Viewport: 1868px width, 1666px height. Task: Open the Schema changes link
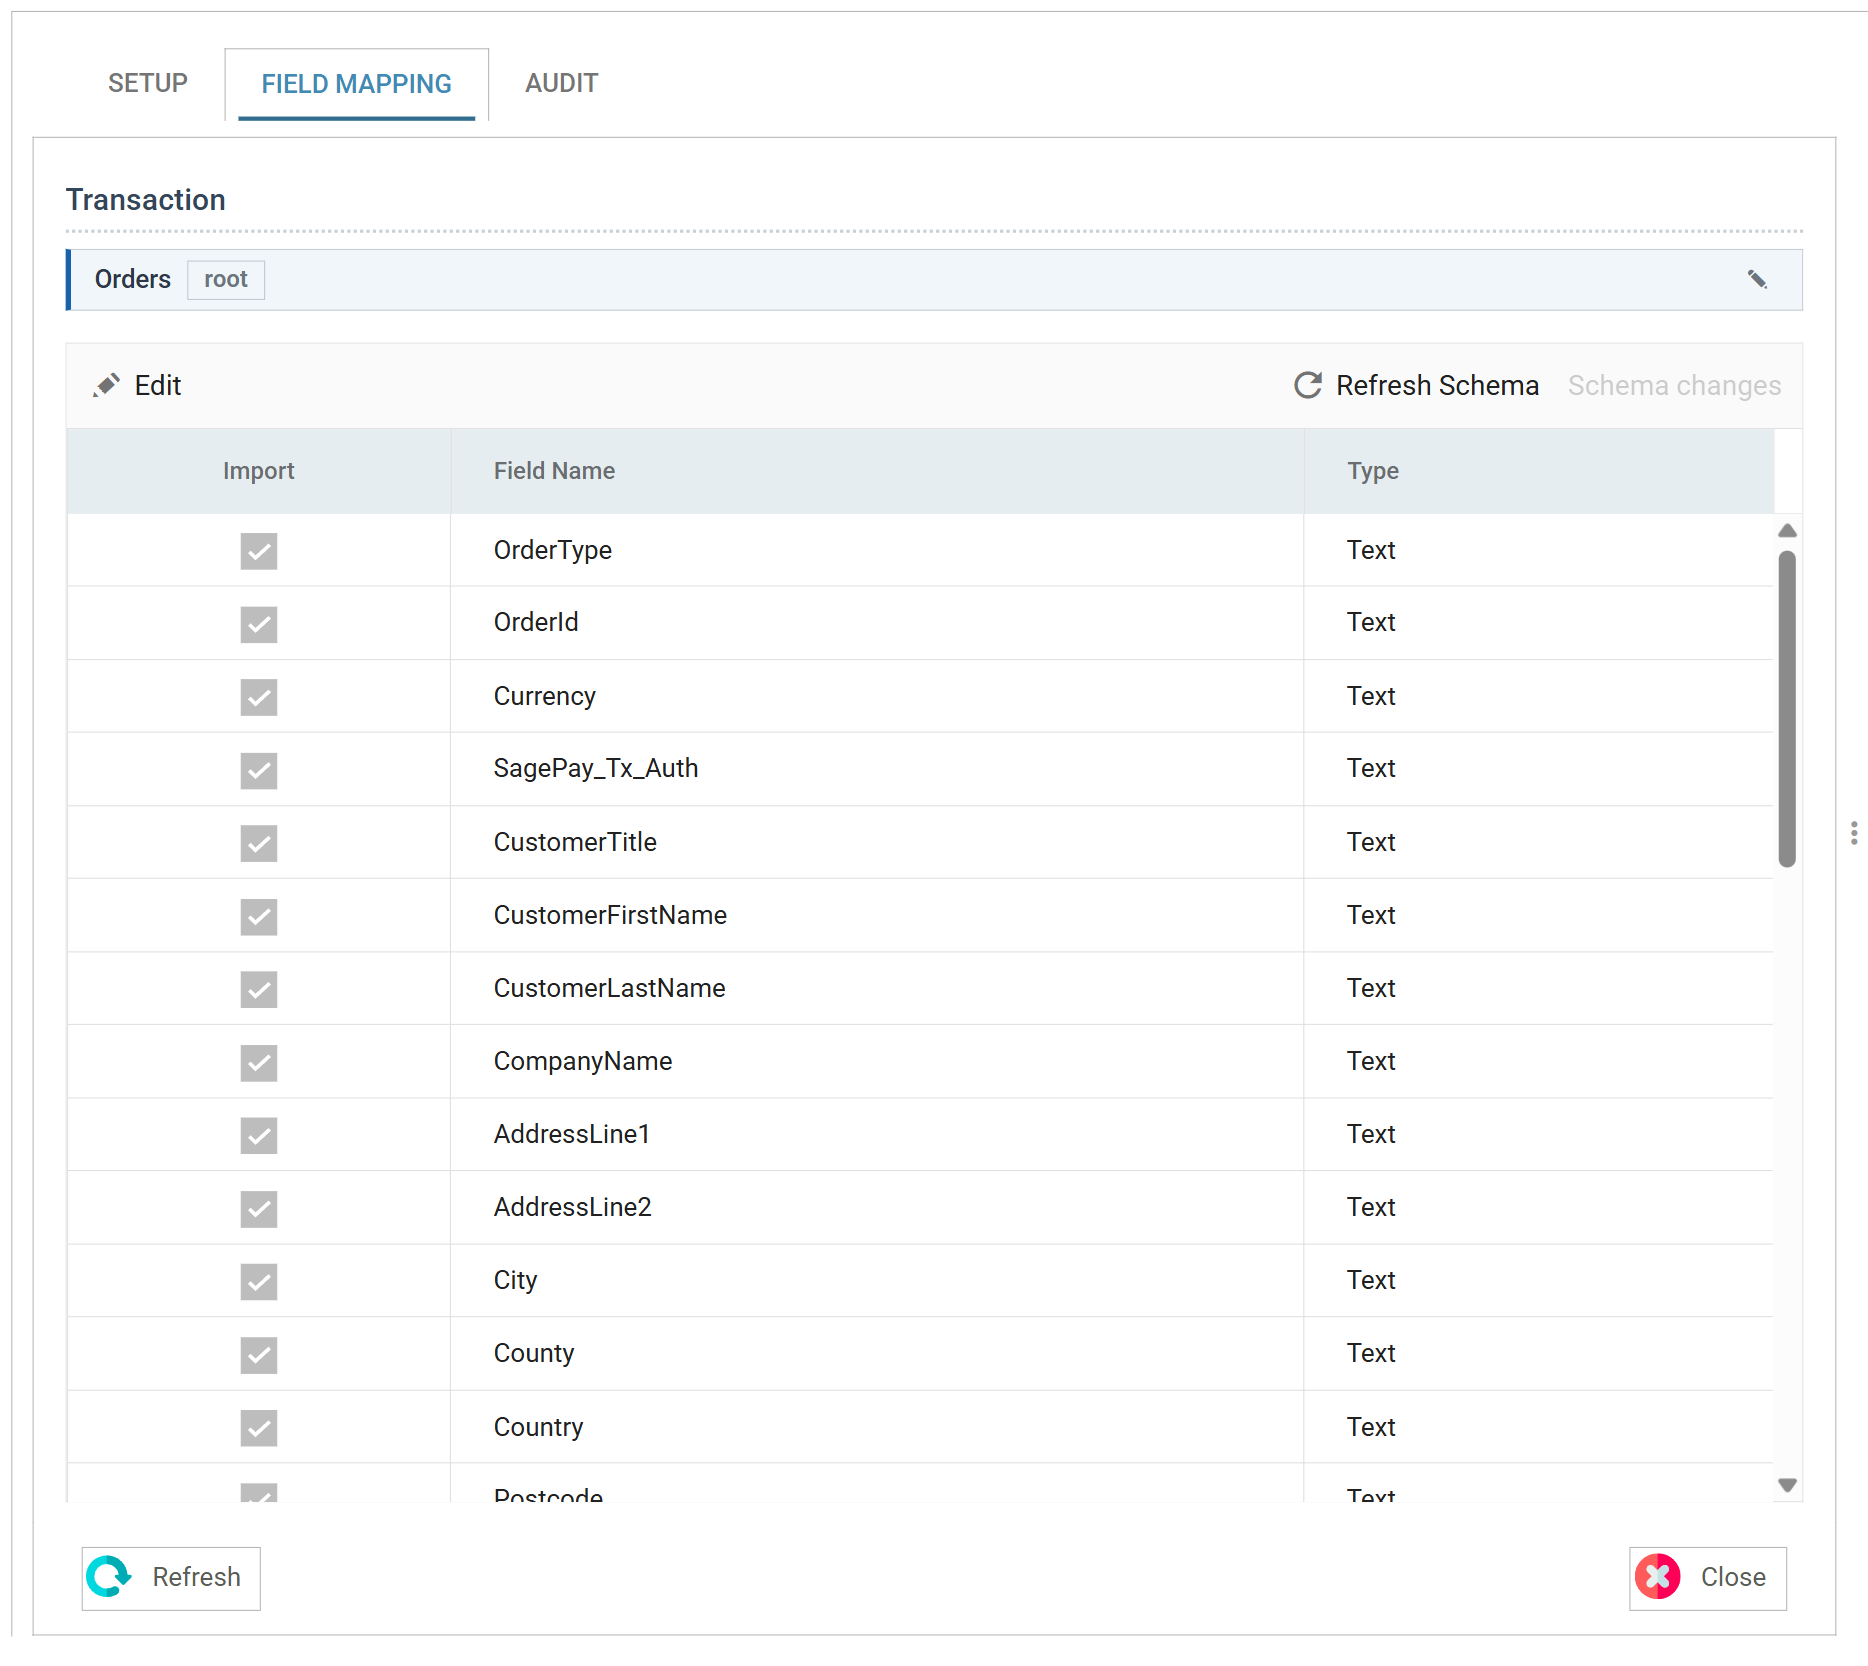(1675, 385)
